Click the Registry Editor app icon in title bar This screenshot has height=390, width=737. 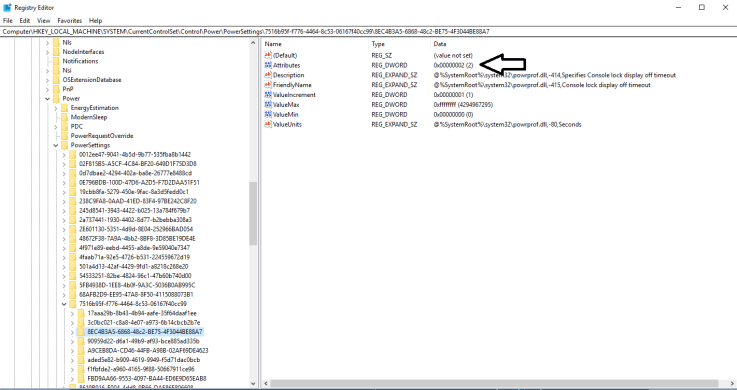pyautogui.click(x=7, y=8)
